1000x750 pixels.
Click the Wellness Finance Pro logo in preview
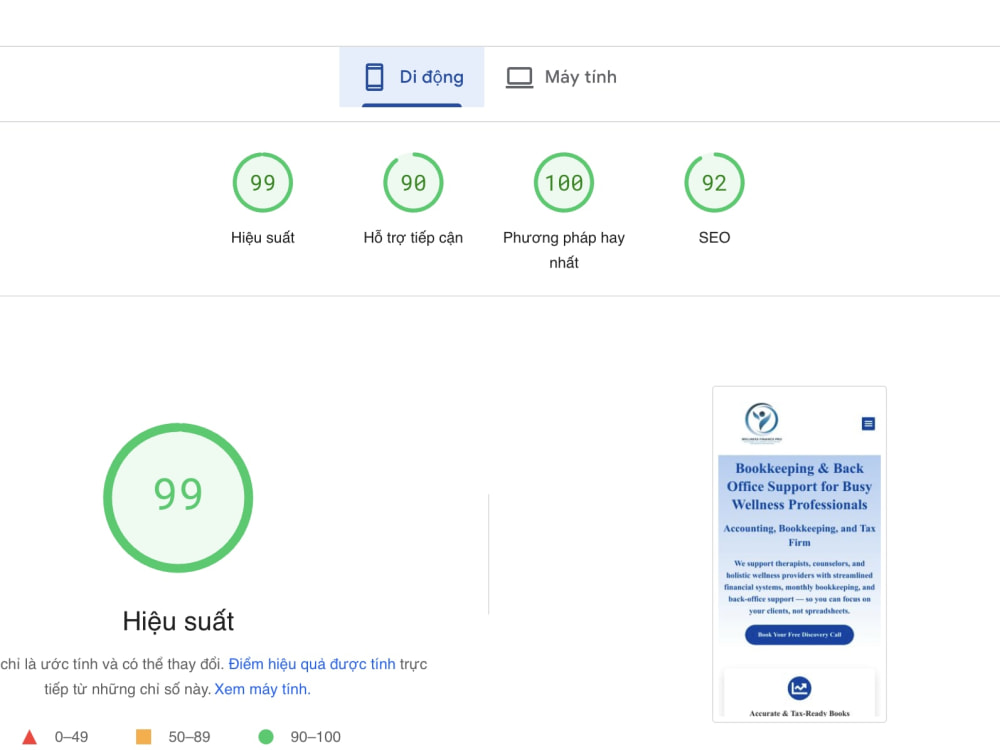click(761, 422)
